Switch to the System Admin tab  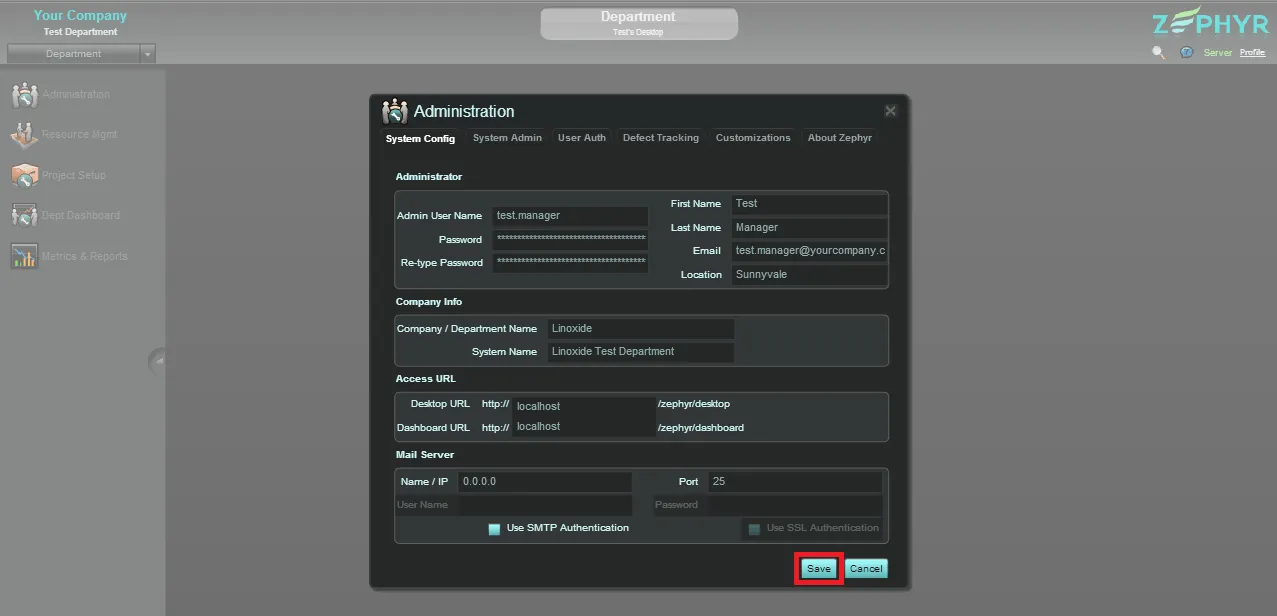[x=507, y=138]
